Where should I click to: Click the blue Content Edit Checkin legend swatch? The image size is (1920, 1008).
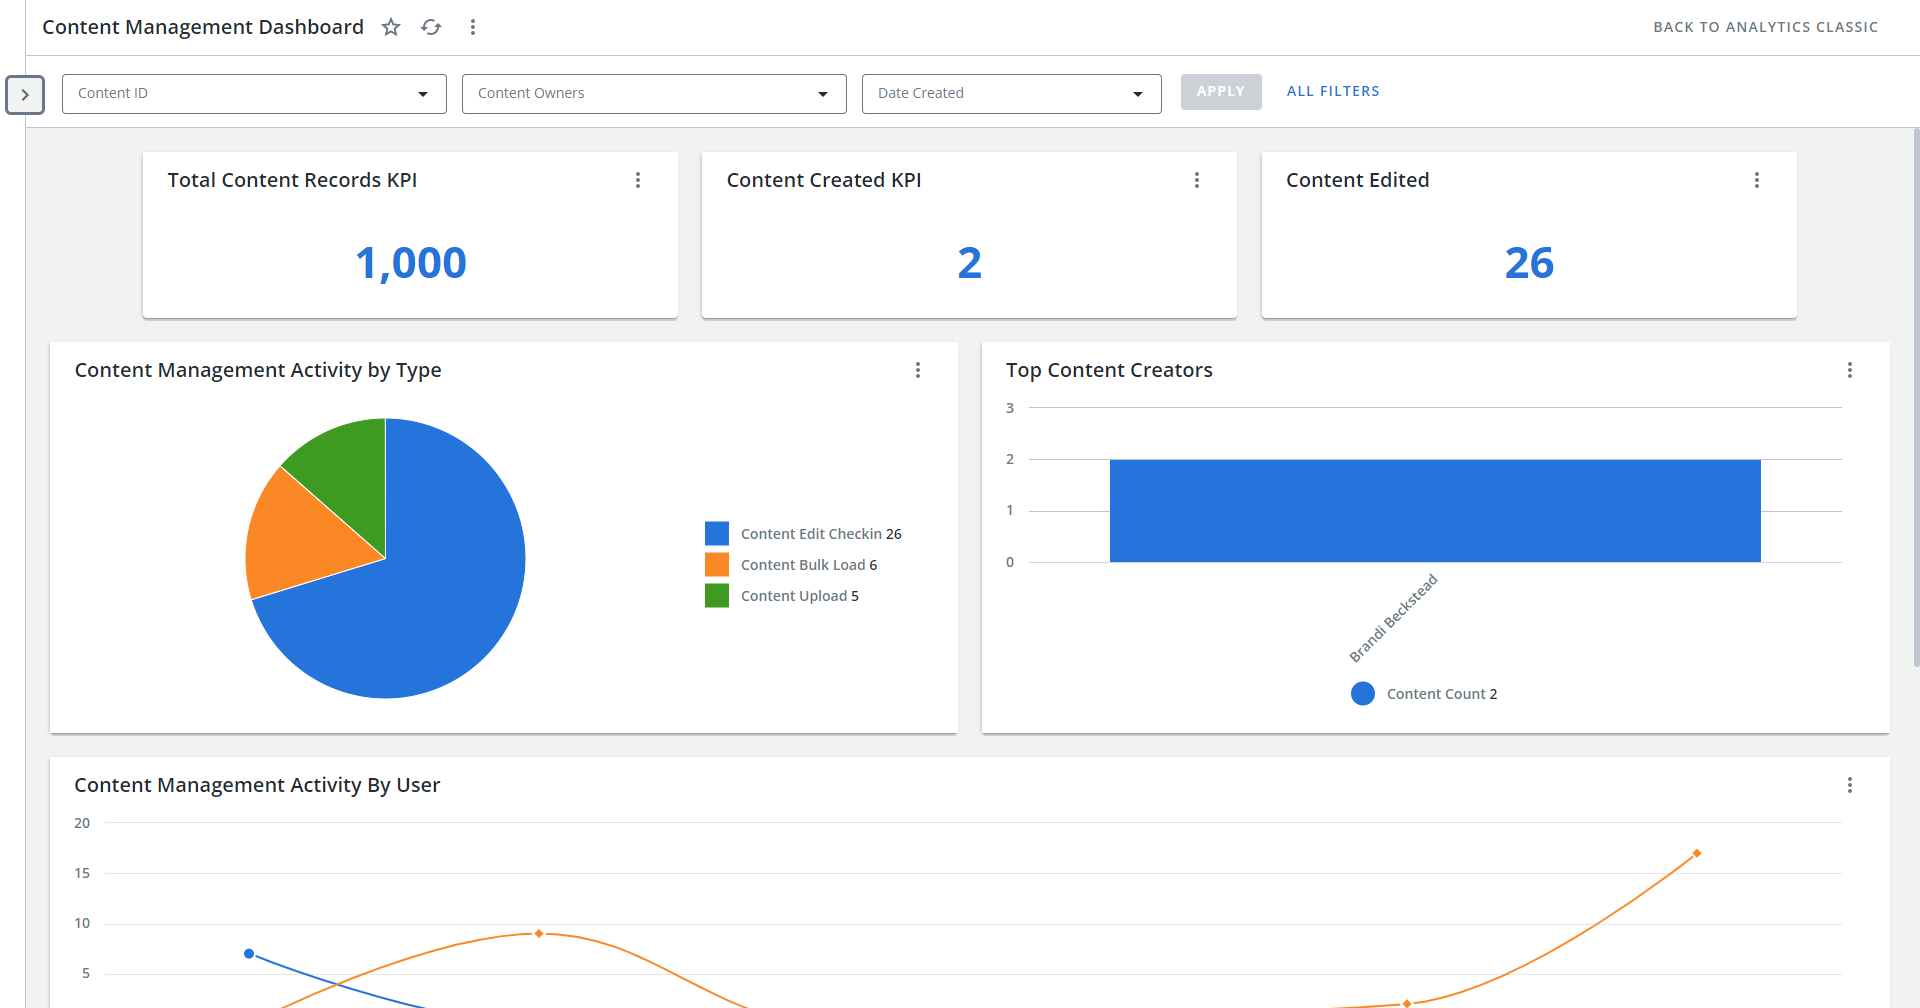tap(717, 534)
